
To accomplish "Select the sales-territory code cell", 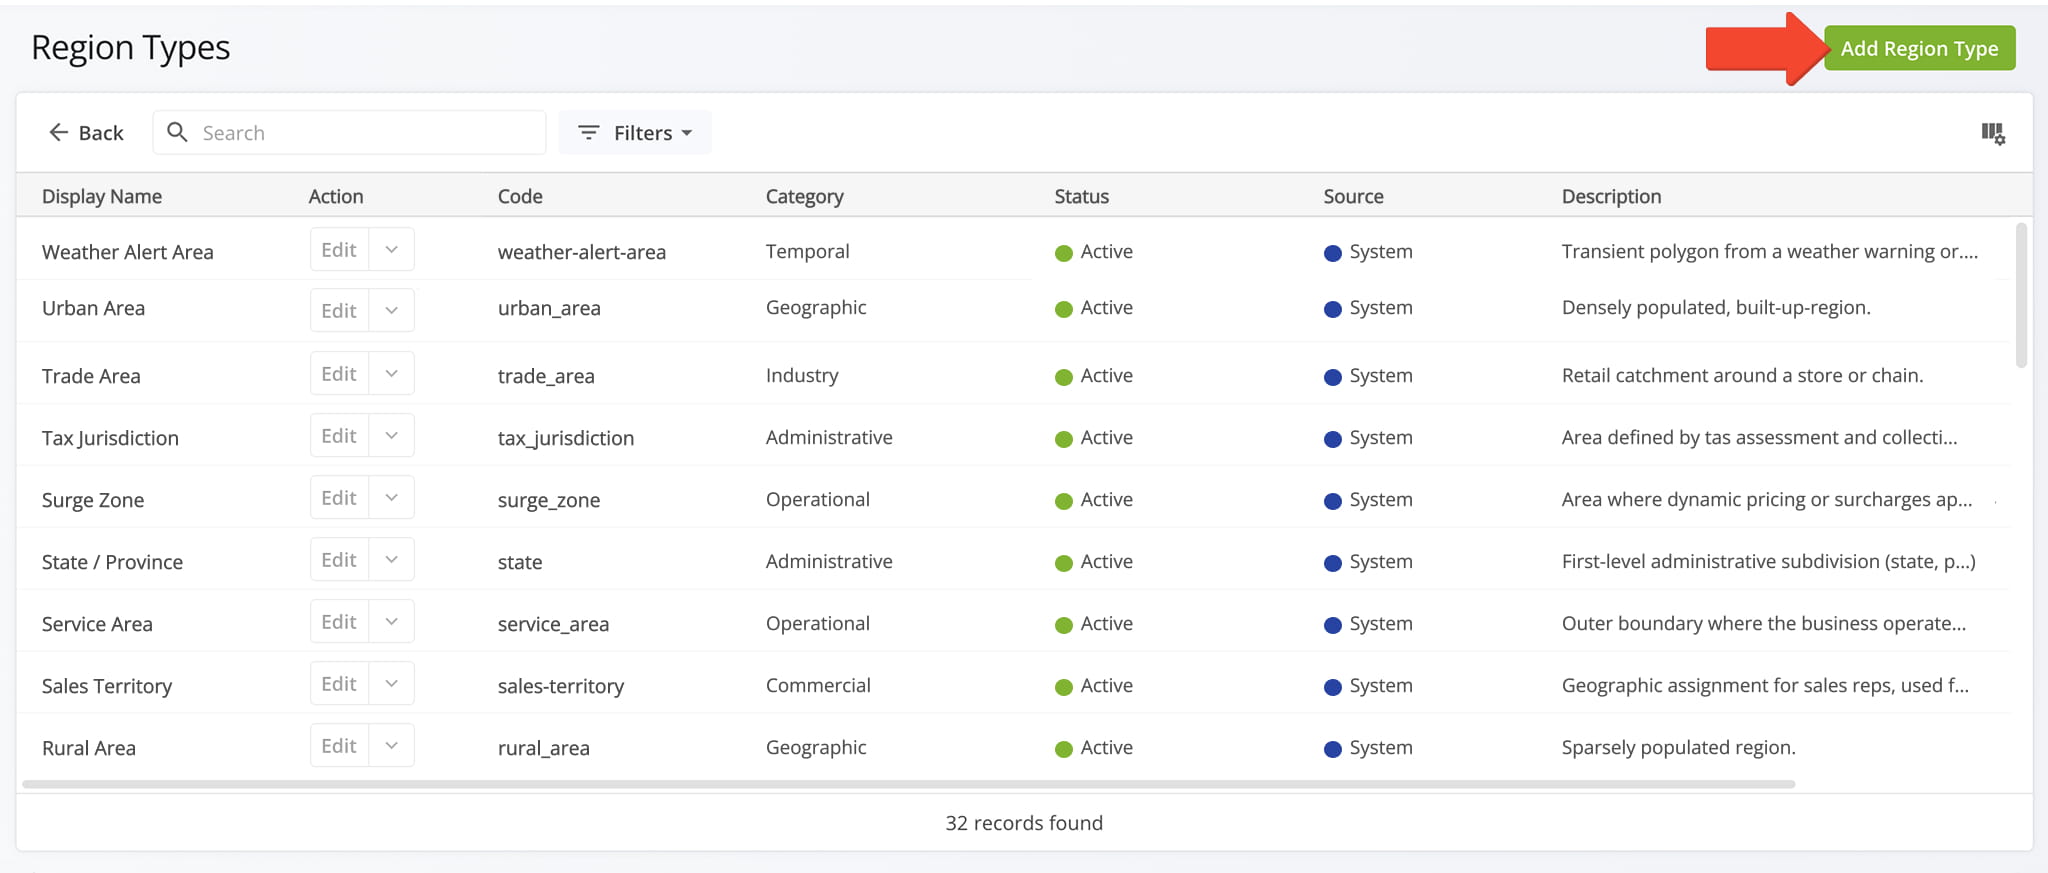I will click(x=561, y=686).
